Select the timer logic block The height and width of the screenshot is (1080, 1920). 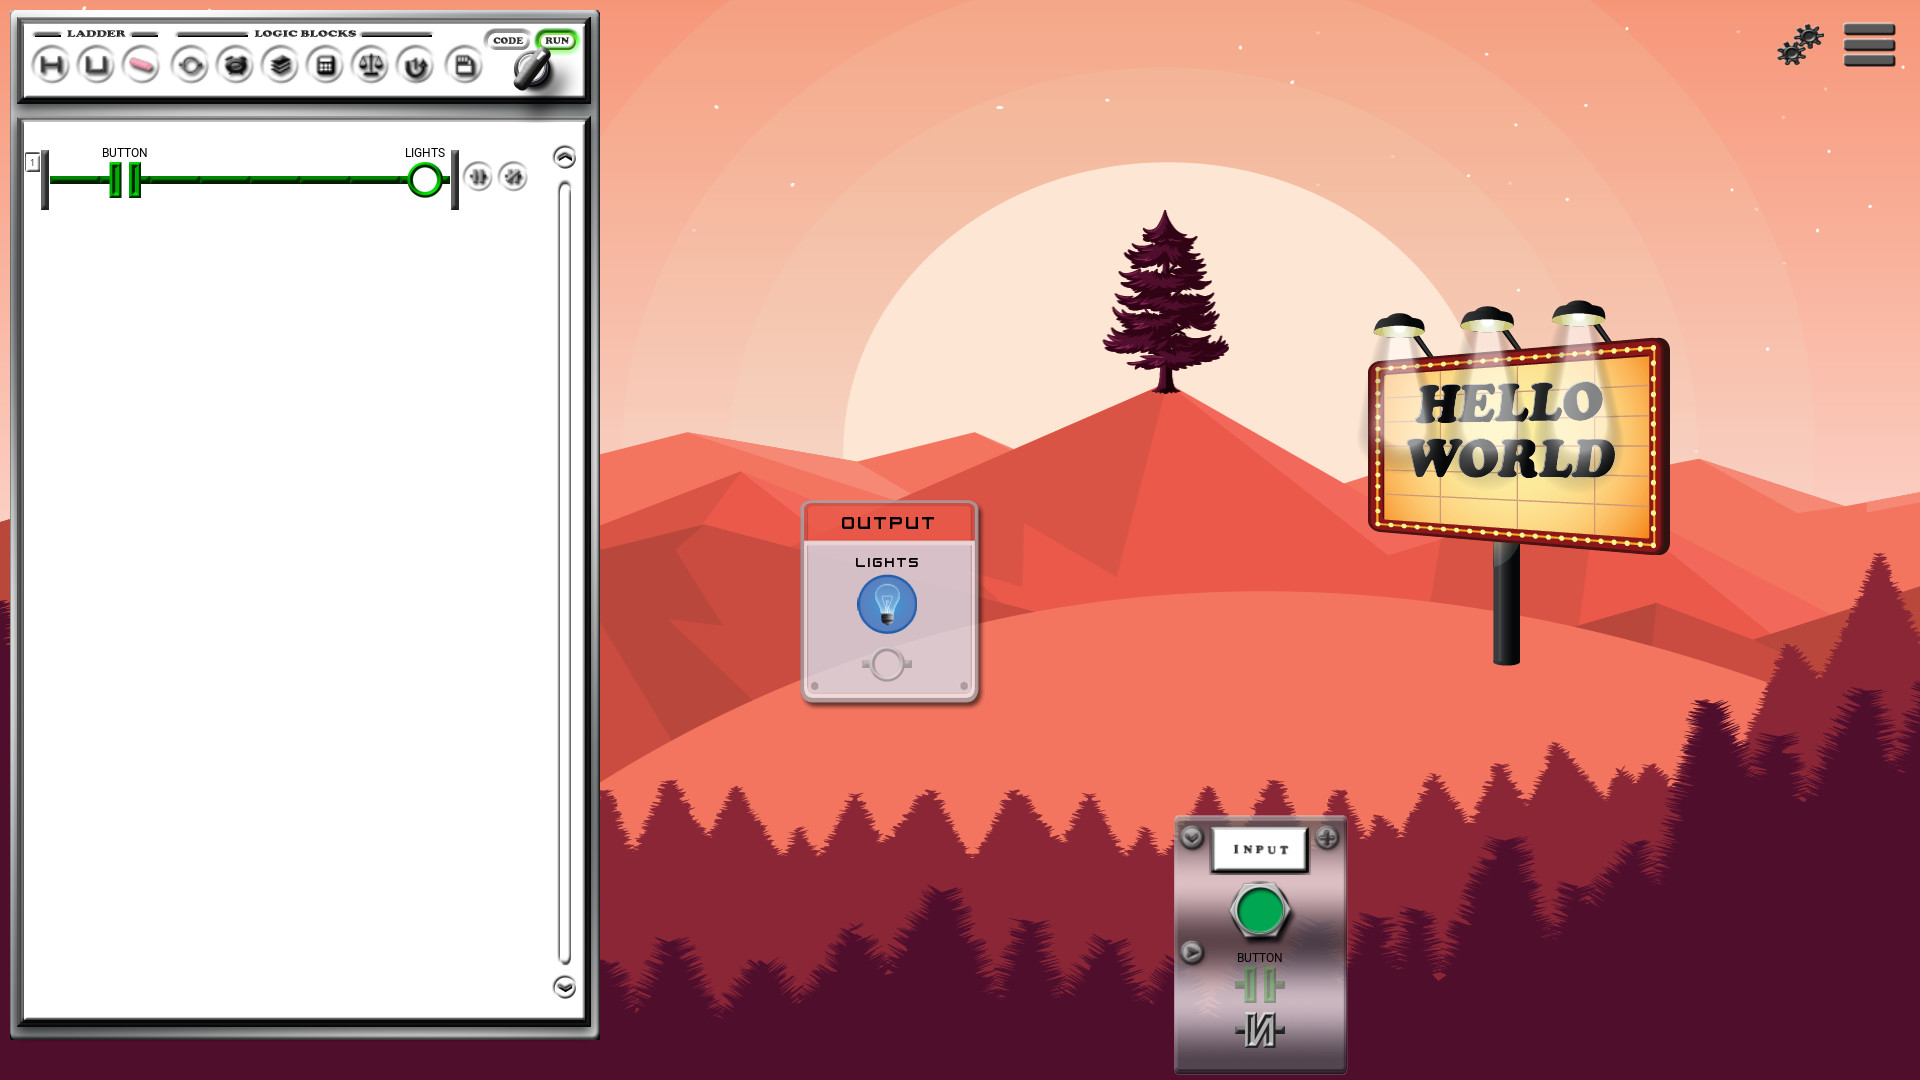tap(235, 66)
